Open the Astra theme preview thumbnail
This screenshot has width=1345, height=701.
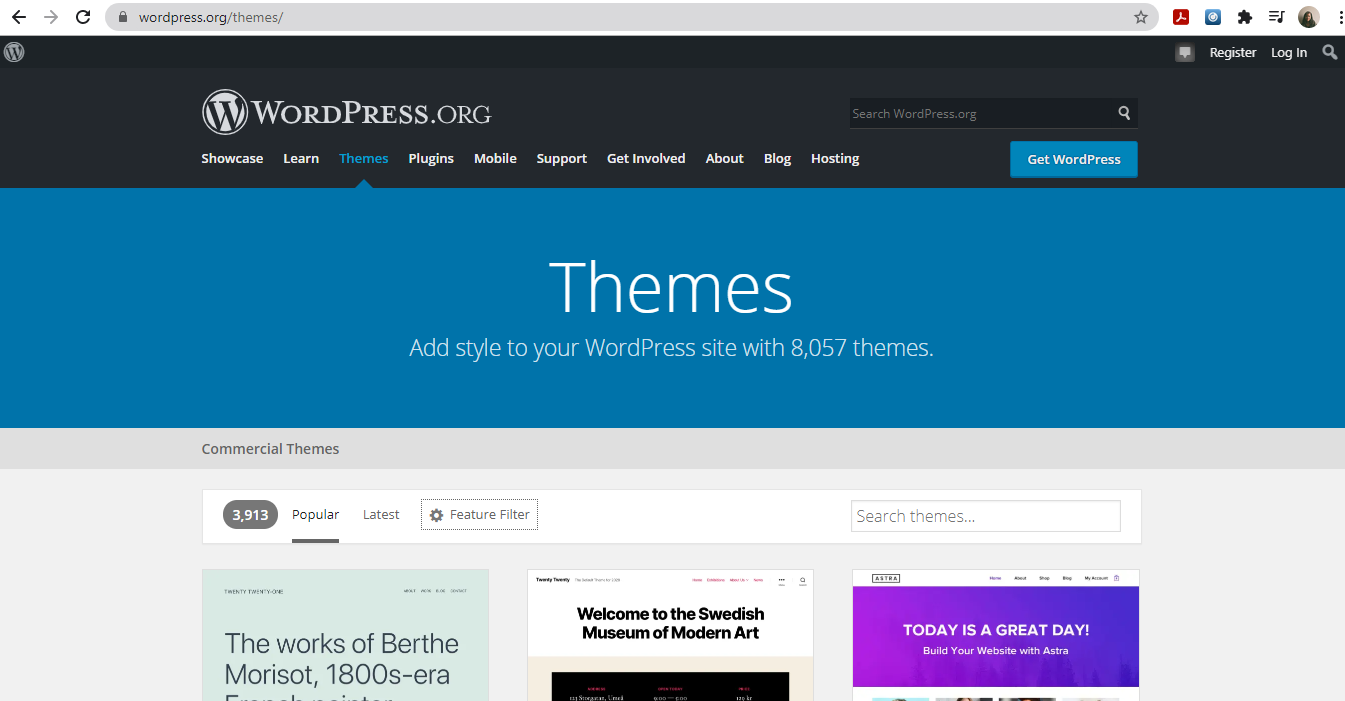[996, 635]
